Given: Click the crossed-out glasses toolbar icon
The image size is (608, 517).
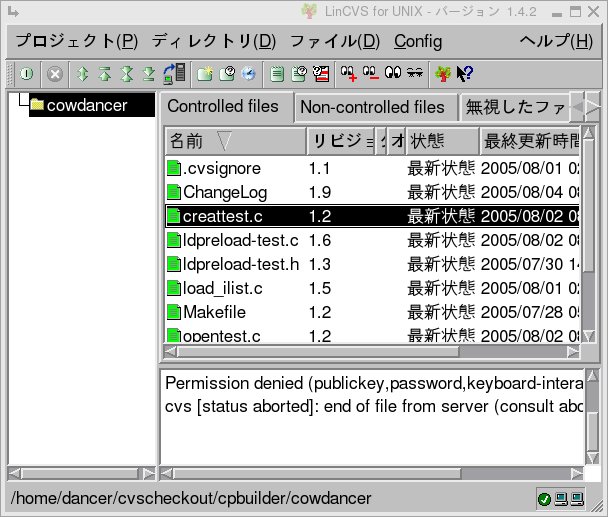Looking at the screenshot, I should [415, 72].
